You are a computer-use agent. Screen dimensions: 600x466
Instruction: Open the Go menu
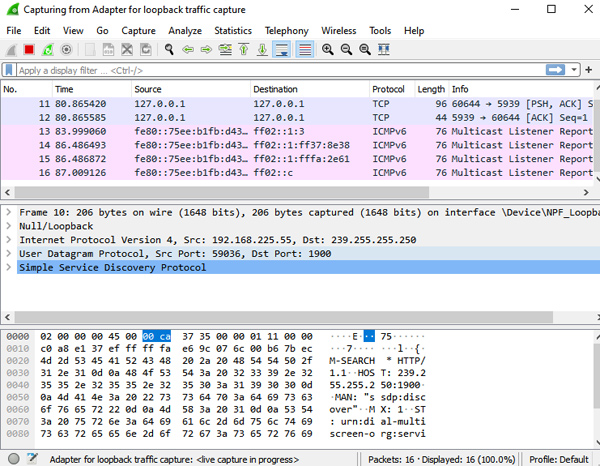tap(102, 31)
